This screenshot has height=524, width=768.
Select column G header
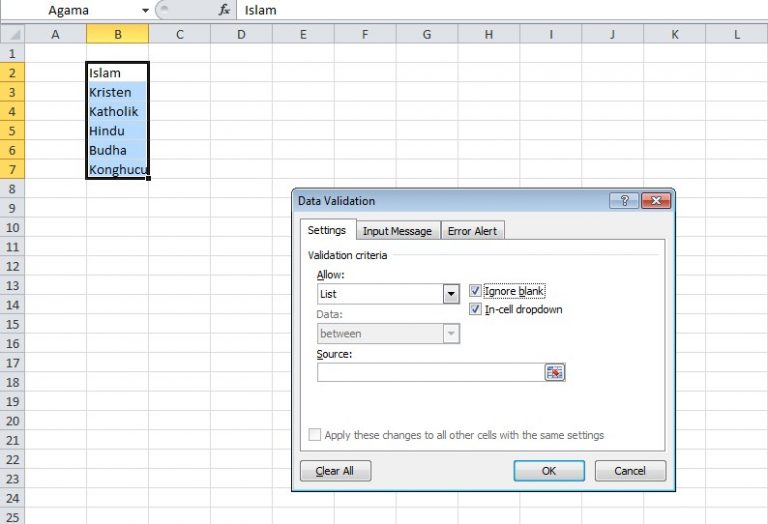tap(427, 34)
